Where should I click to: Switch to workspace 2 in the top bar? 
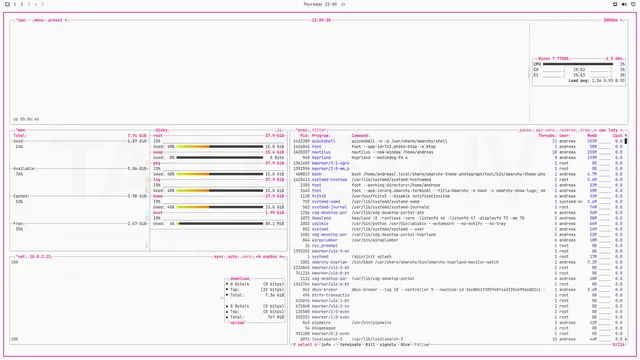[x=22, y=4]
